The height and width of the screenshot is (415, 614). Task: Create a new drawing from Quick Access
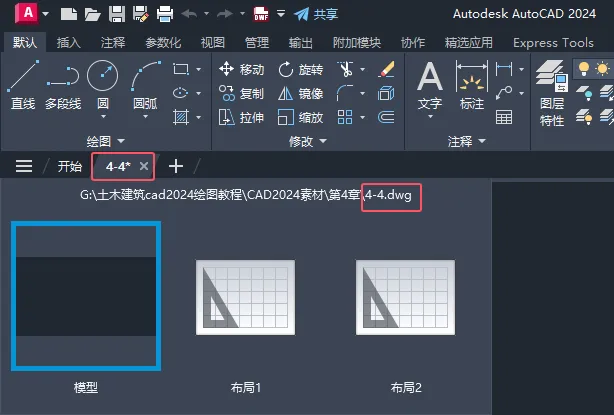pos(69,14)
